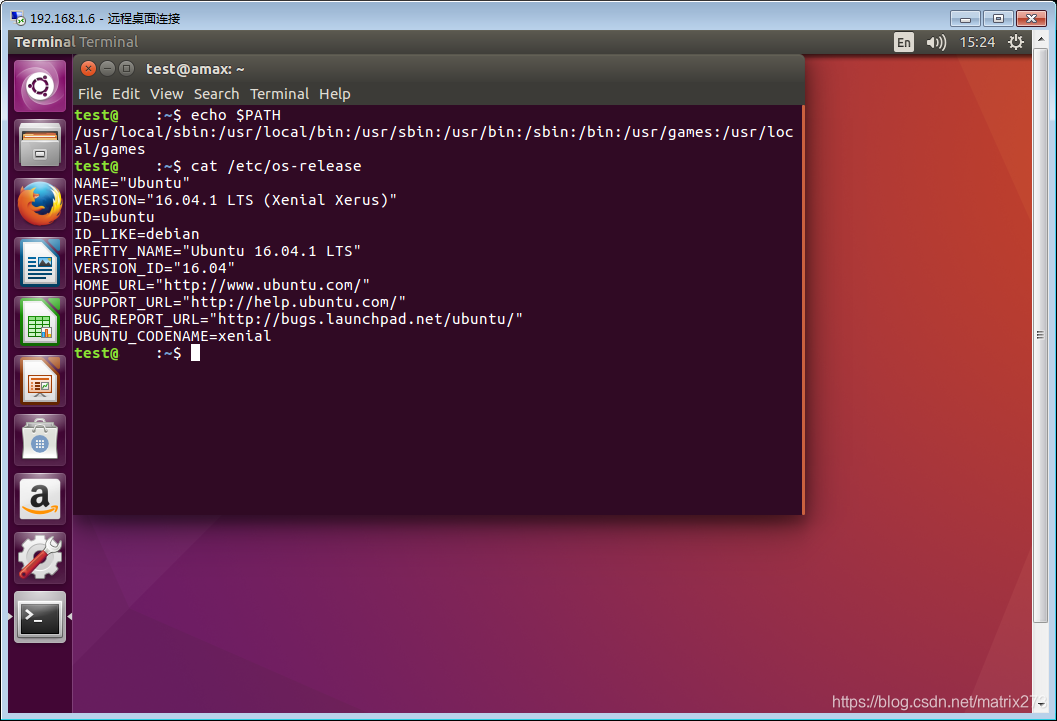This screenshot has height=721, width=1057.
Task: Open the Search menu in terminal
Action: coord(216,94)
